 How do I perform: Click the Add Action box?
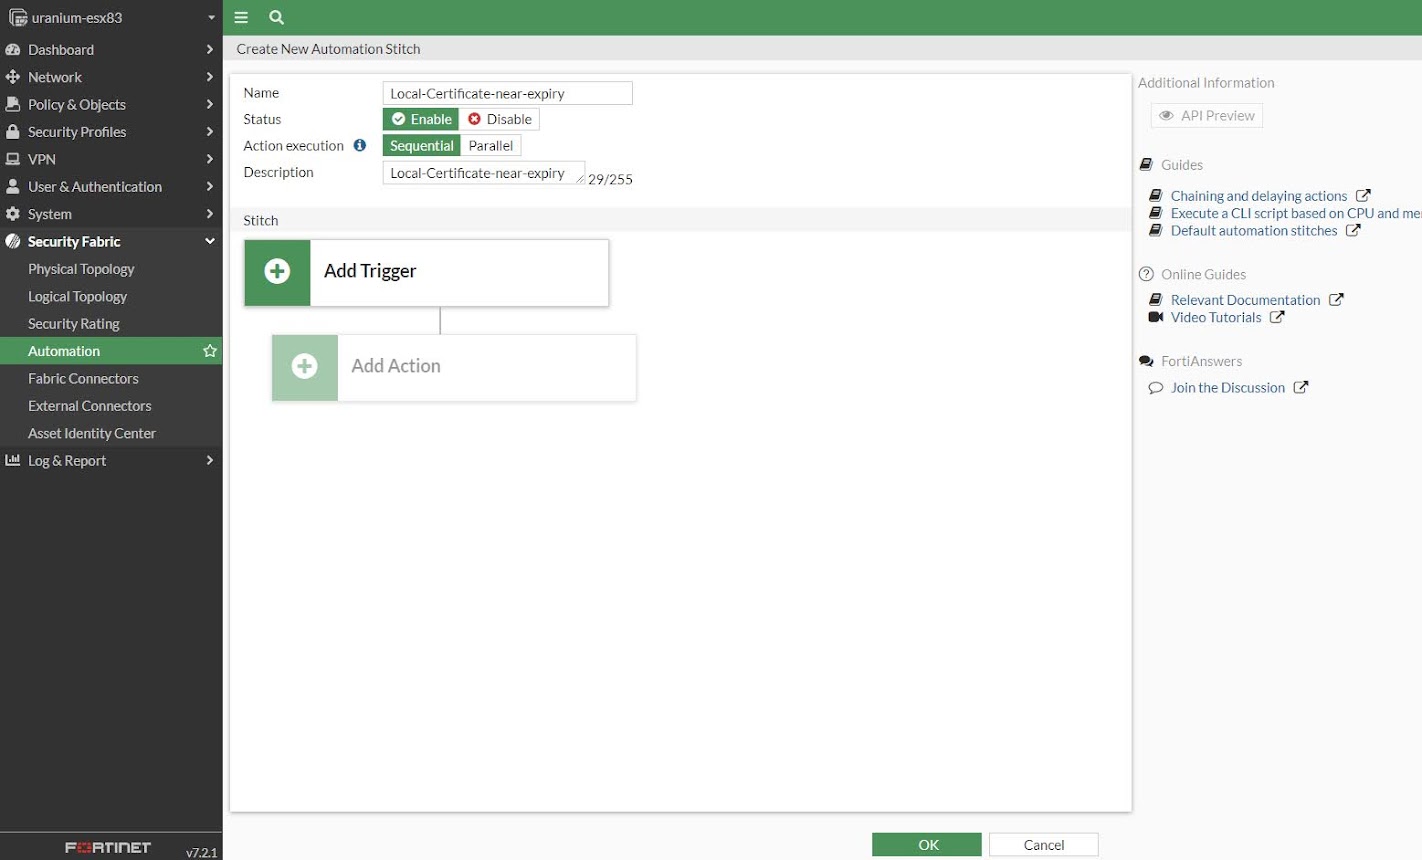point(455,367)
